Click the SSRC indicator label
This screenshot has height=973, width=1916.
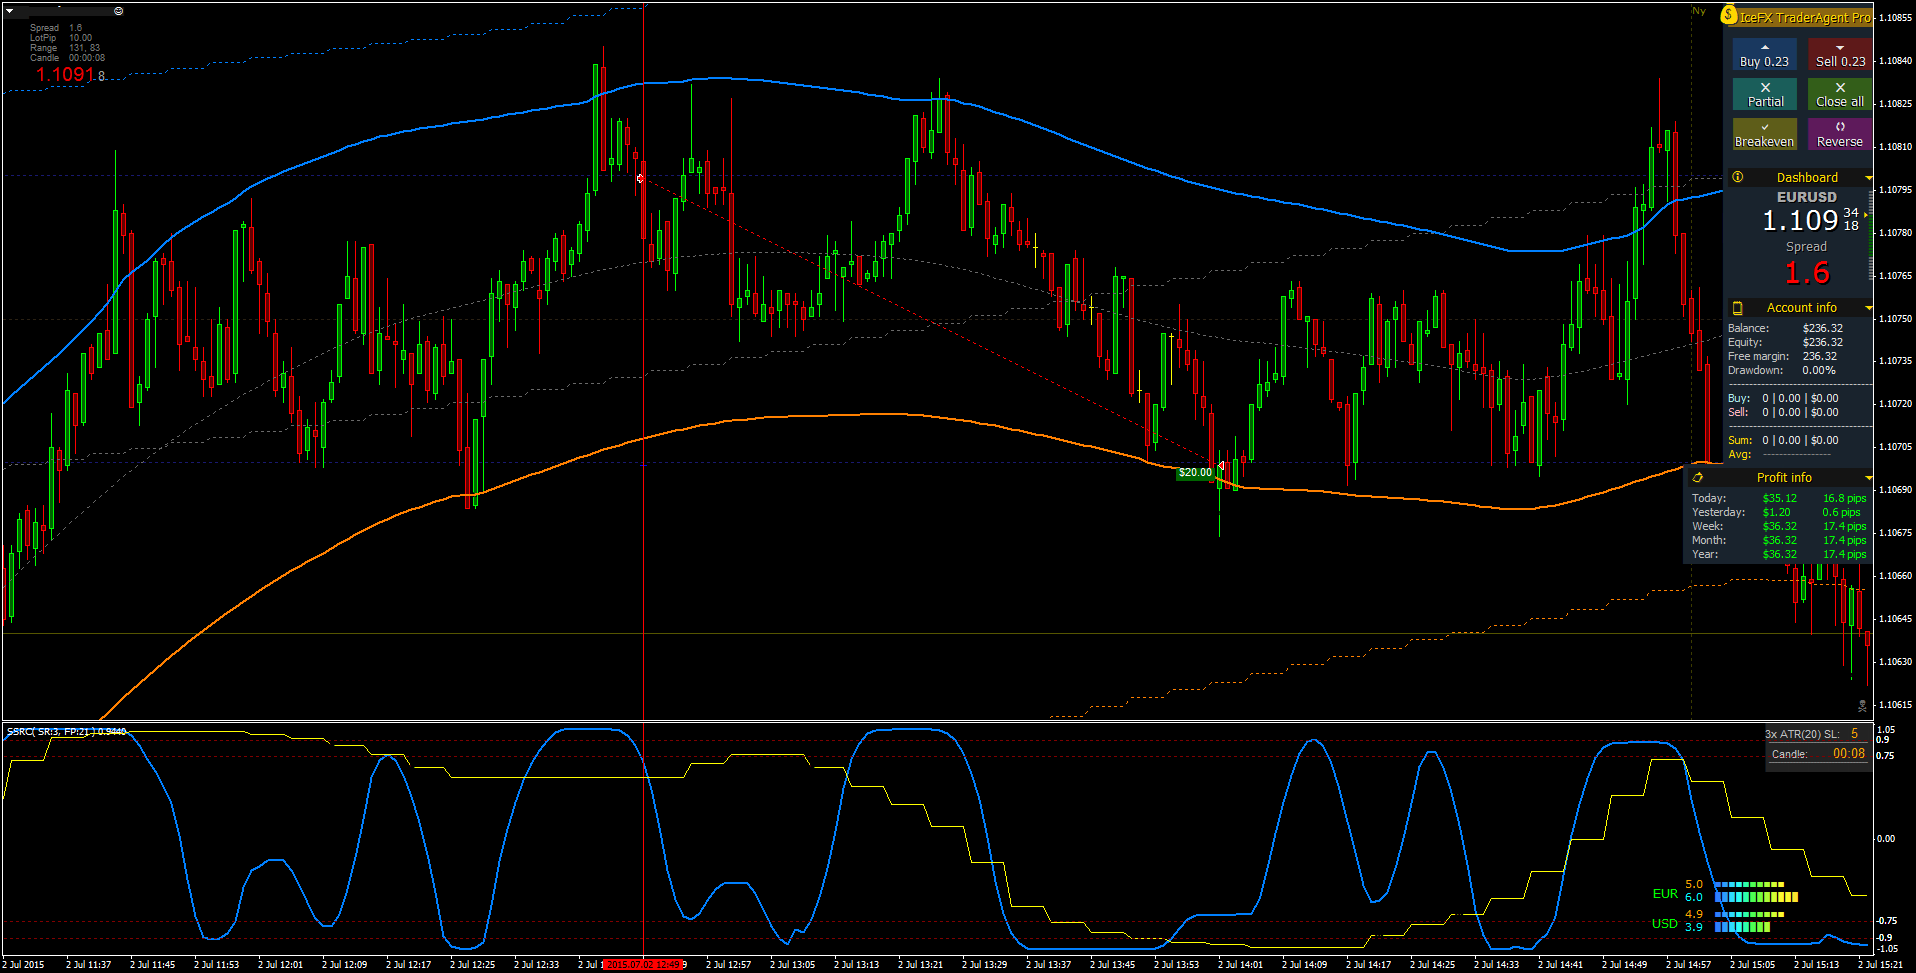[x=66, y=732]
